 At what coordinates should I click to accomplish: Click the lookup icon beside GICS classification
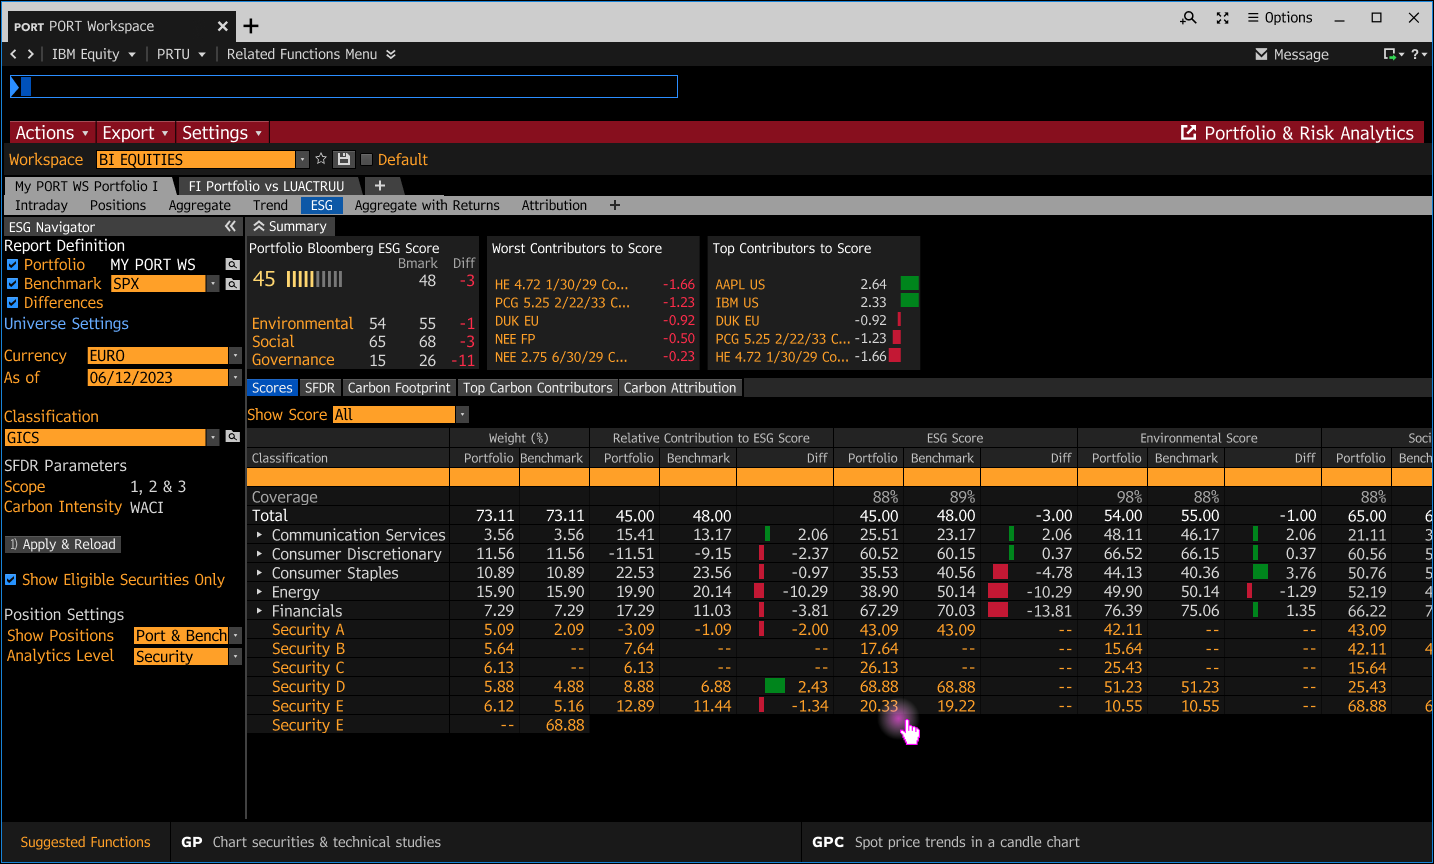point(233,437)
